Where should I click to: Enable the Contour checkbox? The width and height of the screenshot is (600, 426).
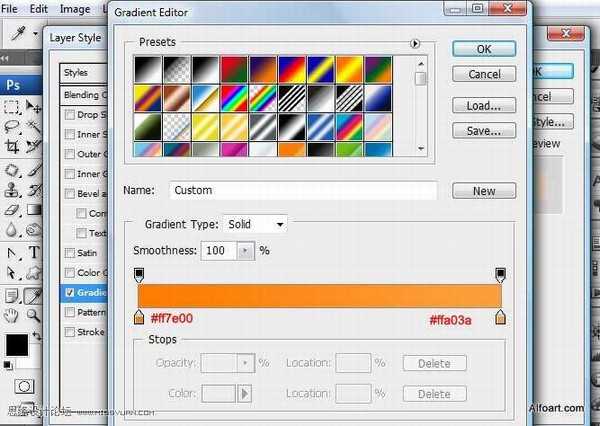(x=81, y=214)
